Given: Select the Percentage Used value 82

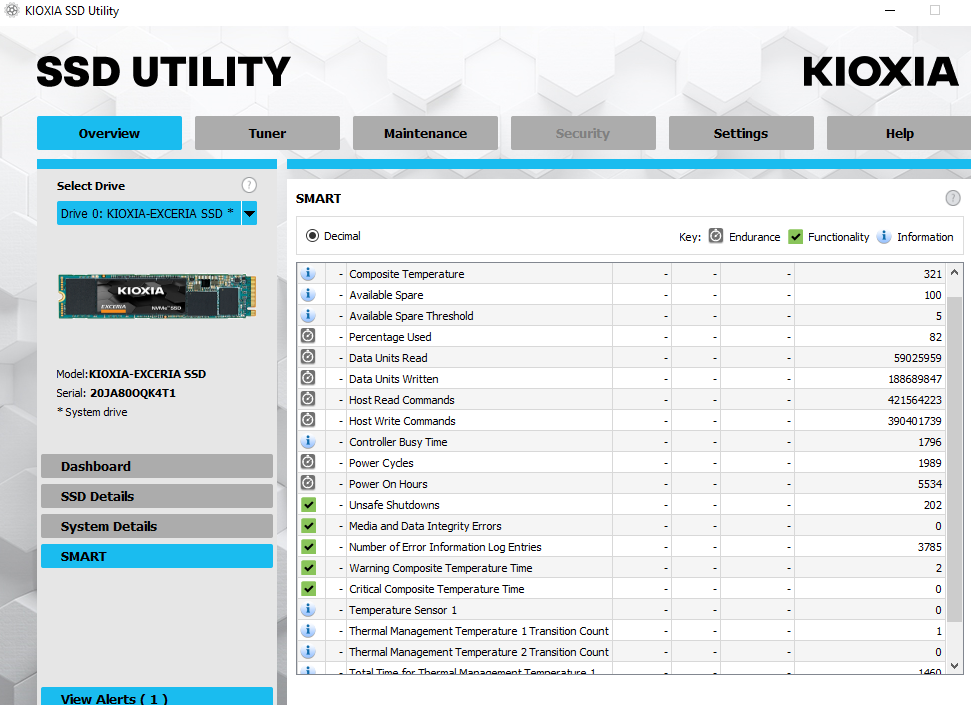Looking at the screenshot, I should [935, 337].
